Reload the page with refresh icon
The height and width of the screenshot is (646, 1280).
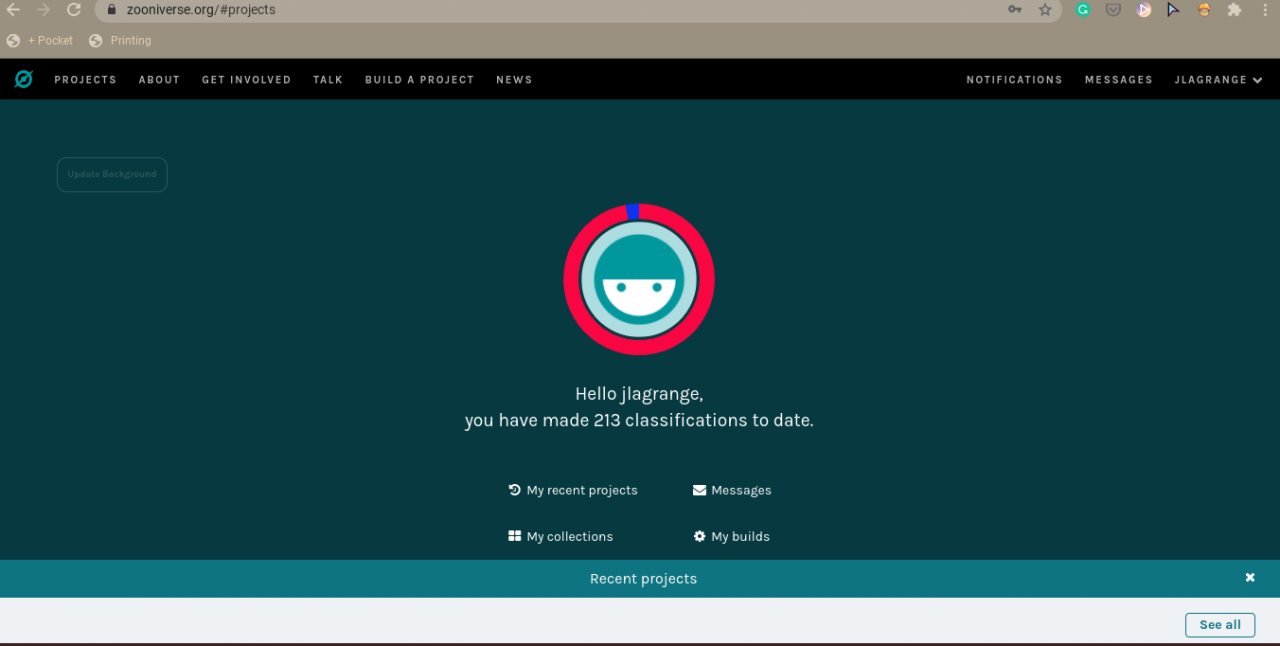tap(73, 10)
